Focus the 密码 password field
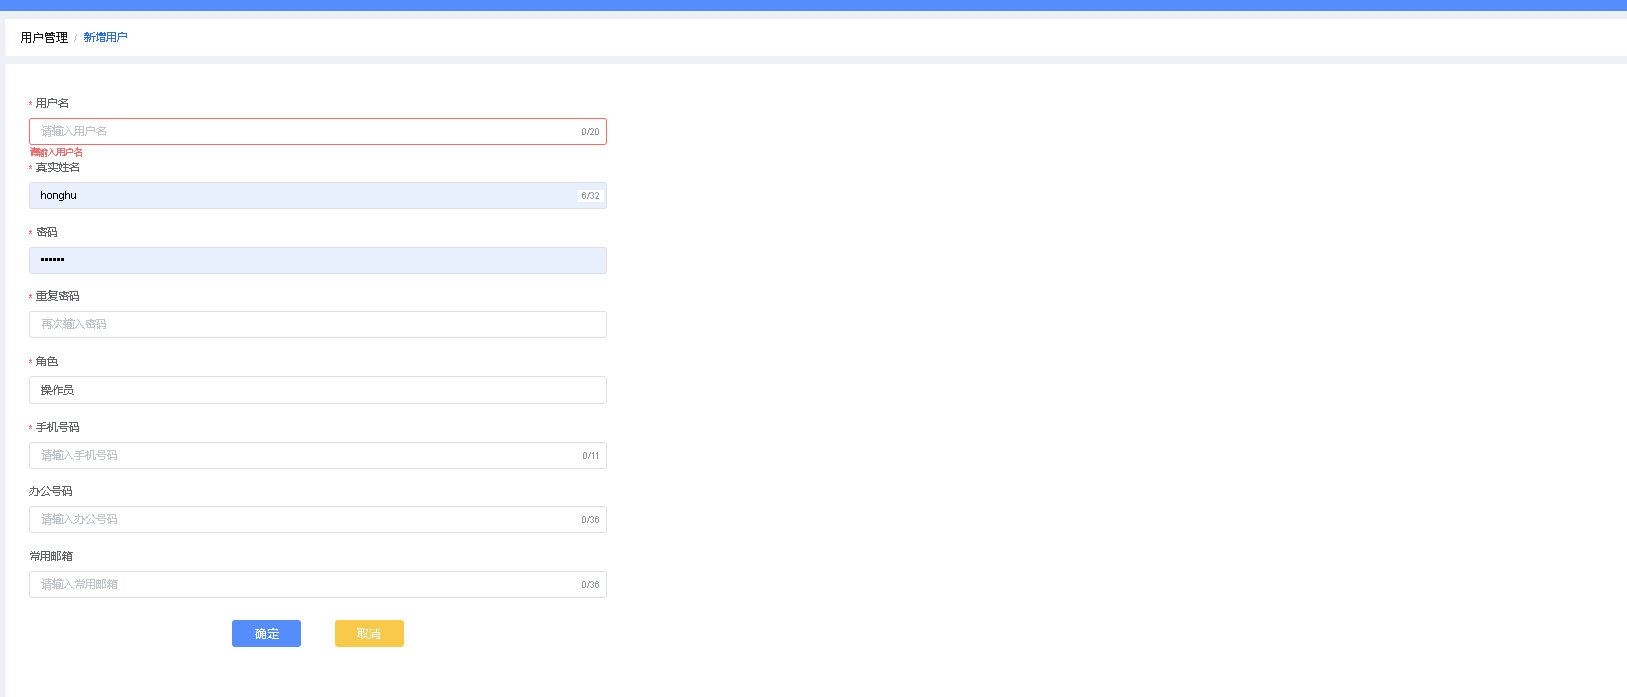Image resolution: width=1627 pixels, height=697 pixels. [317, 260]
